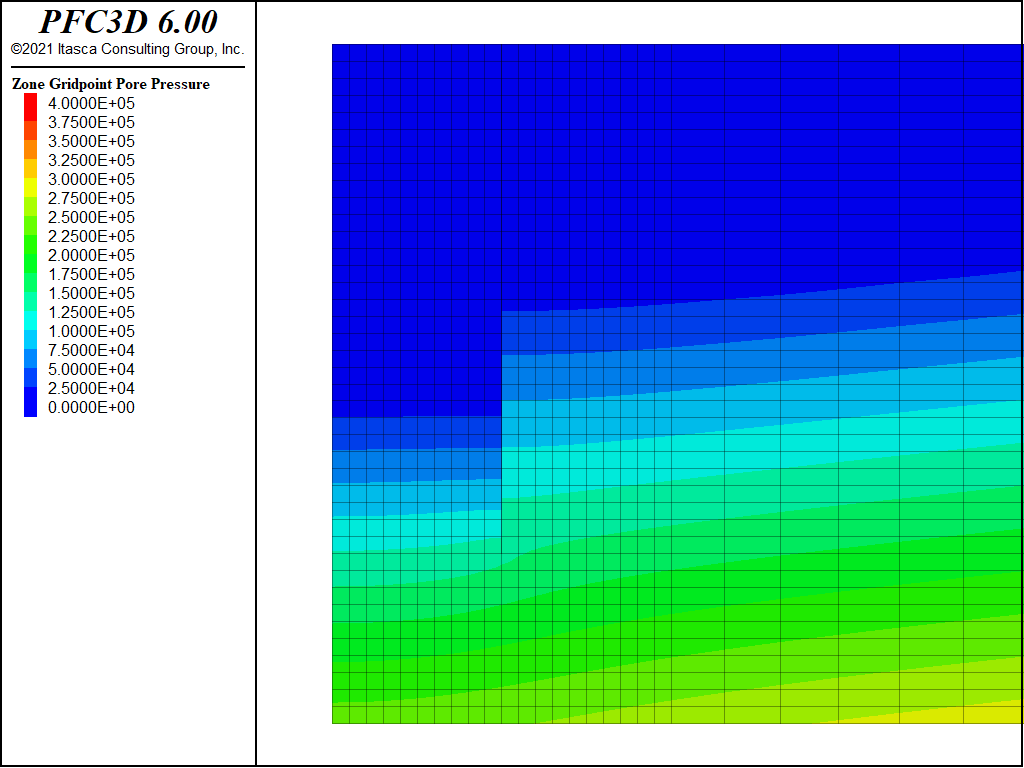Click the 4.0000E+05 legend value
The image size is (1024, 768).
[91, 103]
